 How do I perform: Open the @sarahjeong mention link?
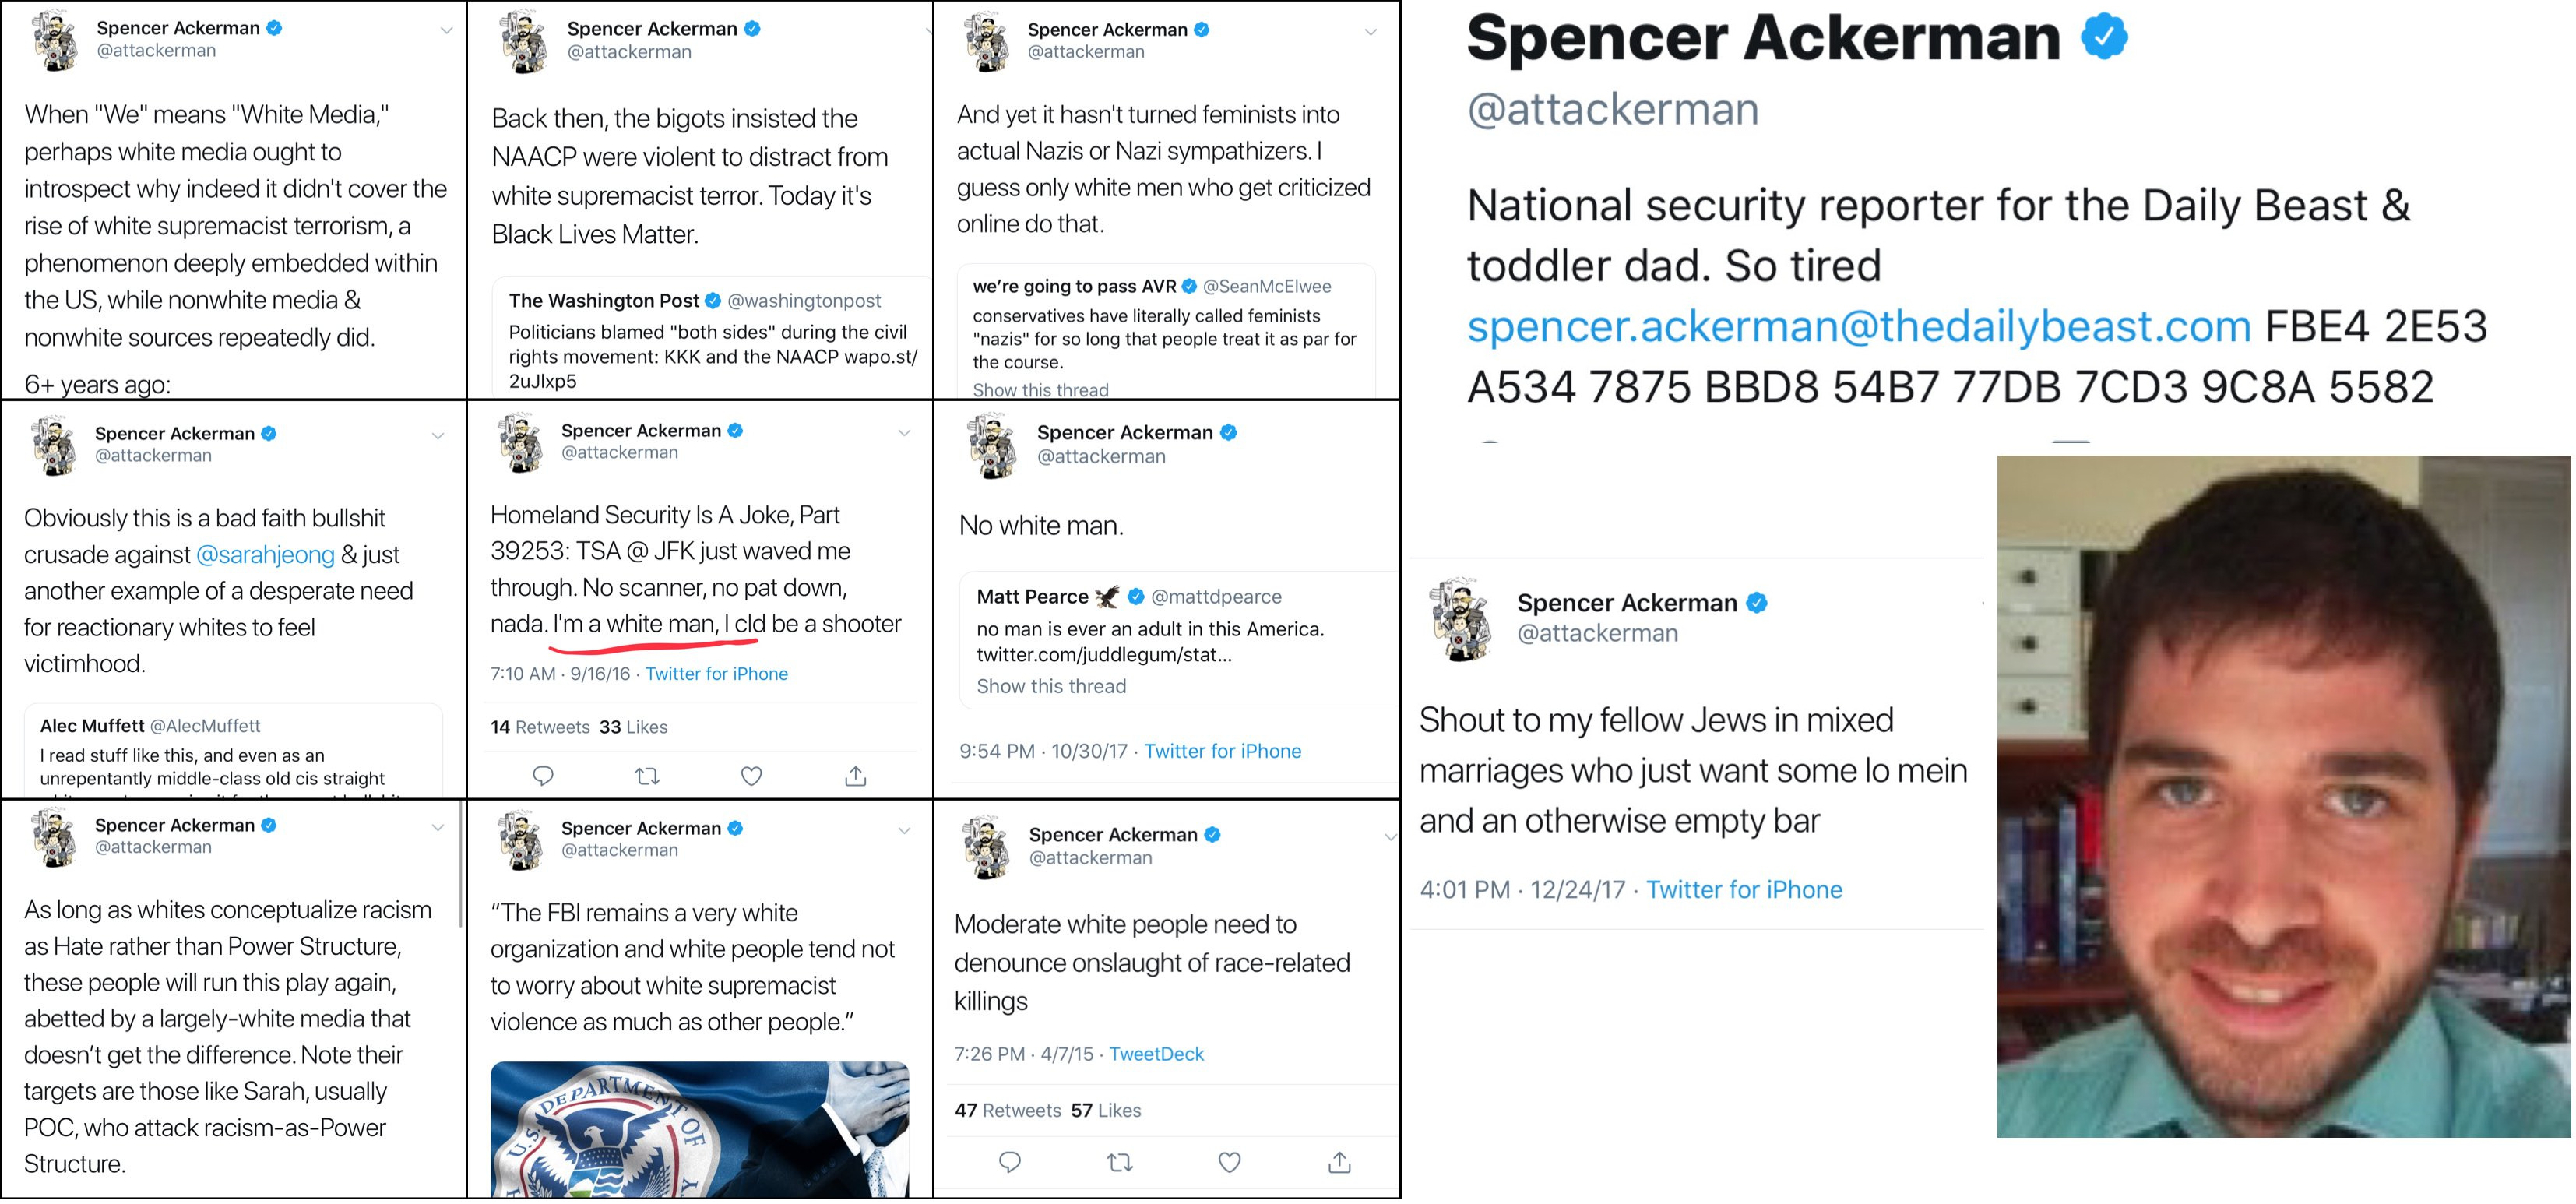coord(265,555)
